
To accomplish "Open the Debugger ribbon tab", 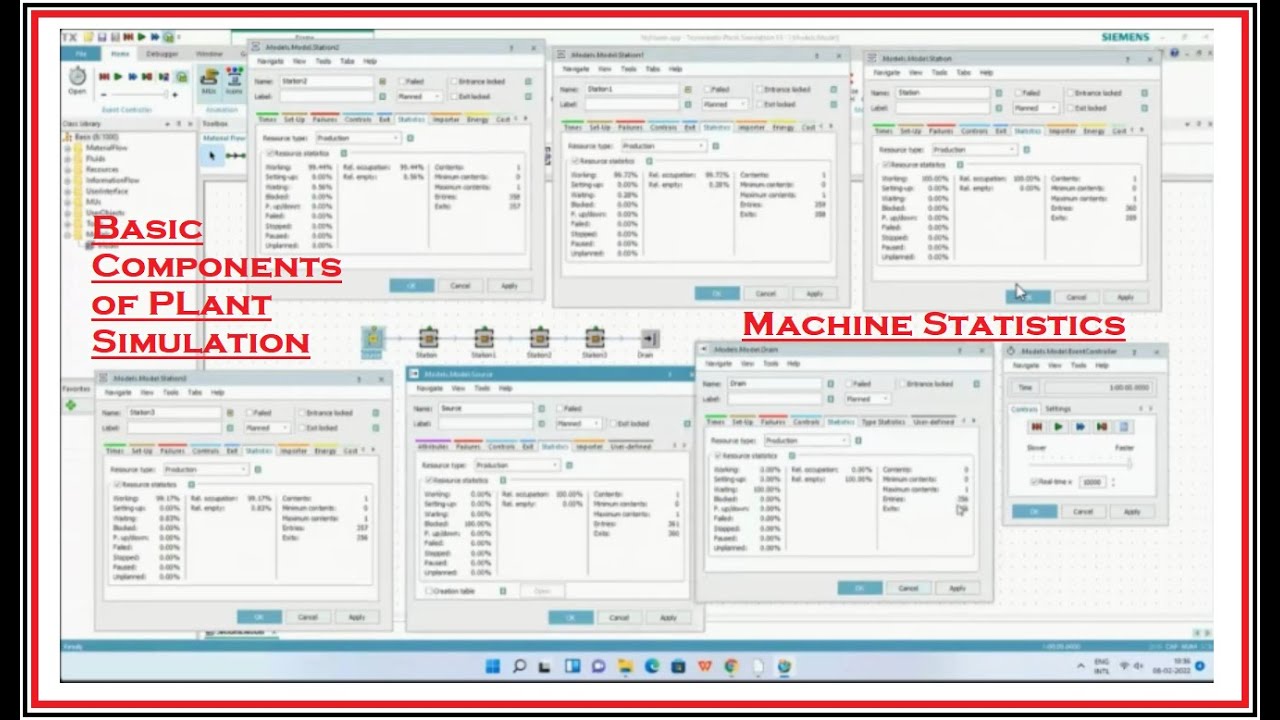I will click(162, 53).
